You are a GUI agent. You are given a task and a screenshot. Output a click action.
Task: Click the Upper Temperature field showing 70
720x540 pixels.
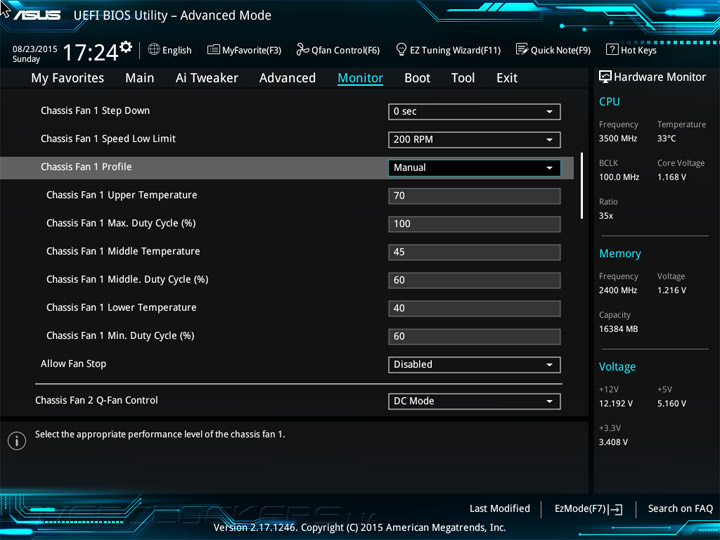(474, 196)
